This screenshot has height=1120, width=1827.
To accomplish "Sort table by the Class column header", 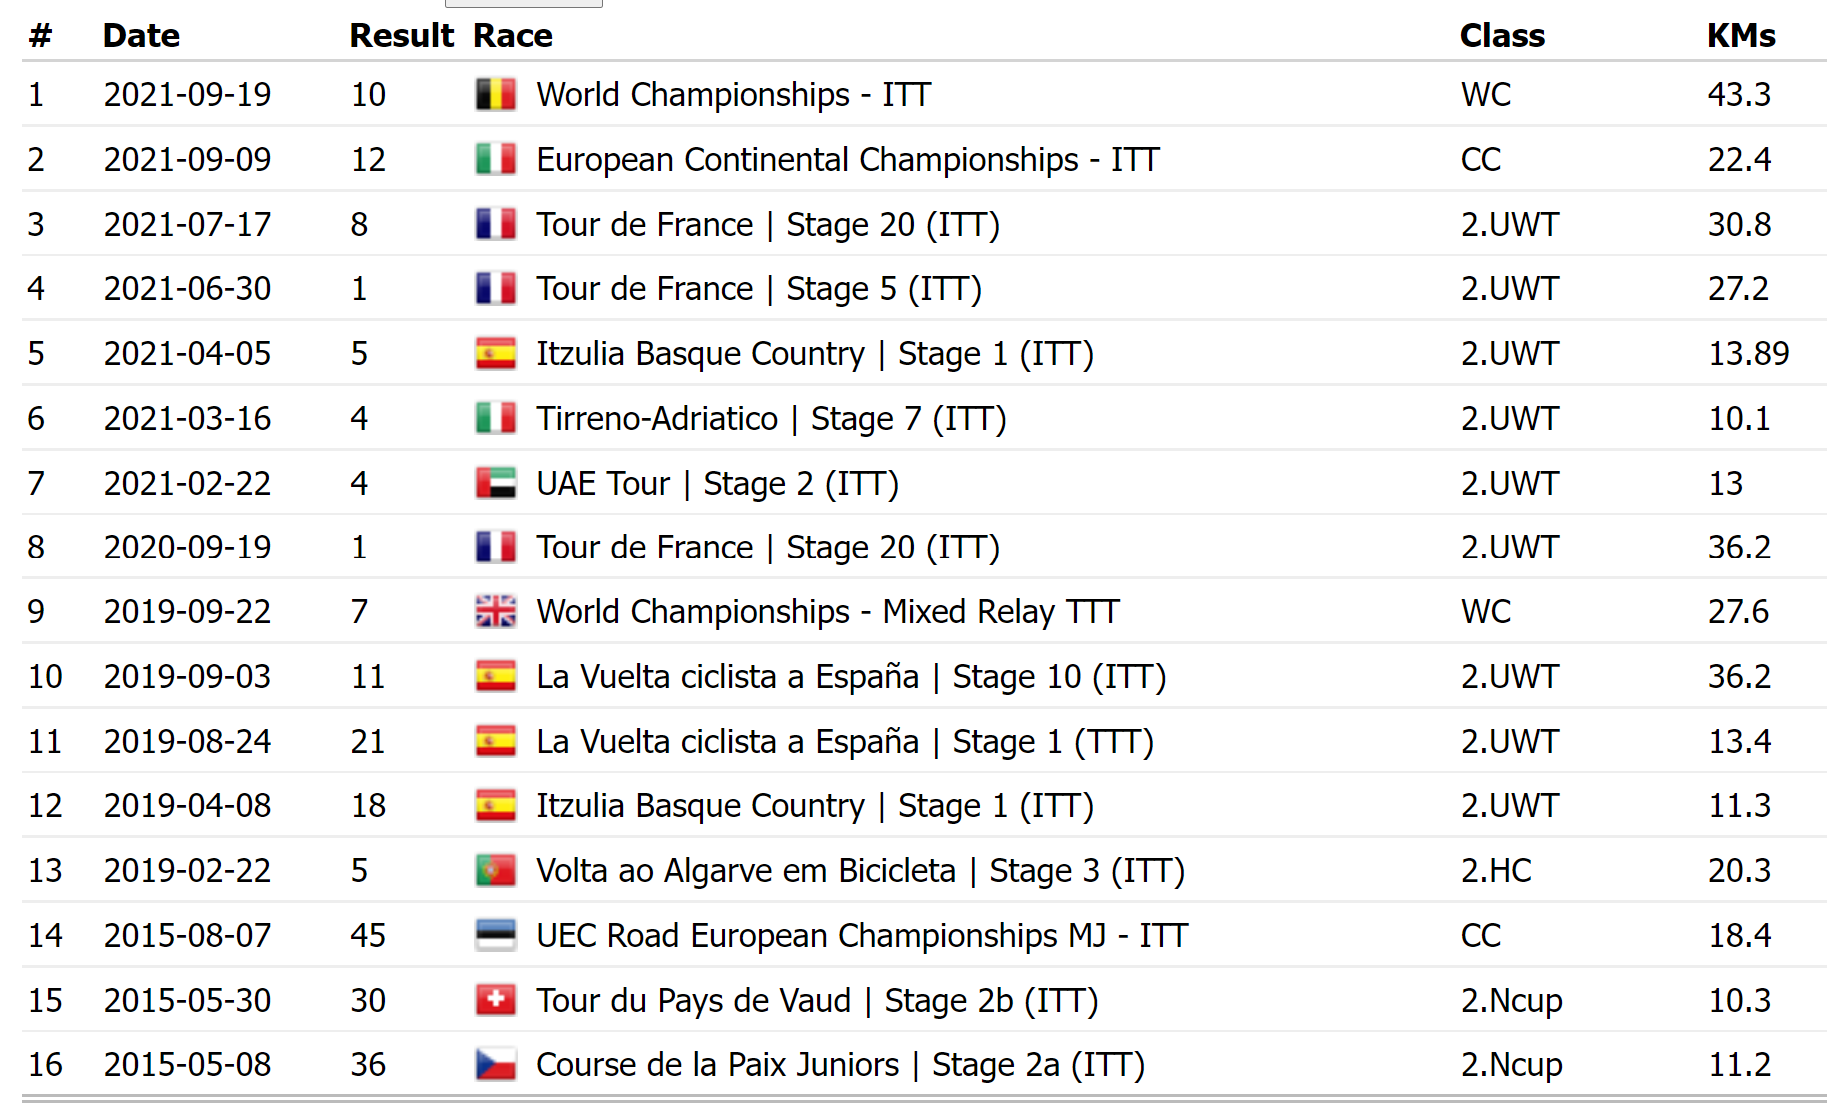I will 1501,36.
